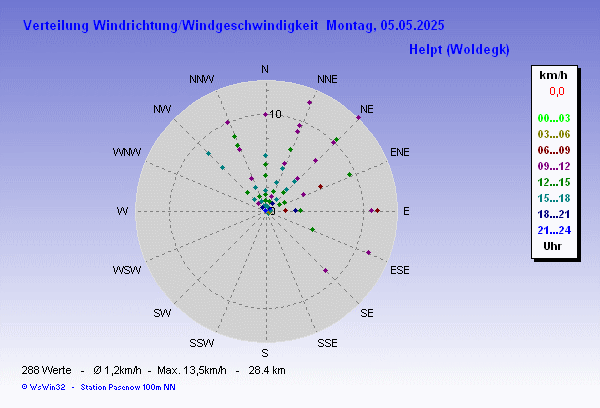Select the '09...12' time legend entry

click(x=554, y=166)
